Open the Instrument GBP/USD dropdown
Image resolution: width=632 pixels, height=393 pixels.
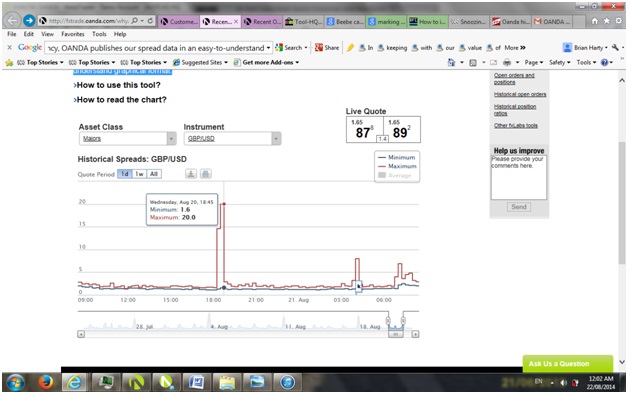tap(232, 138)
